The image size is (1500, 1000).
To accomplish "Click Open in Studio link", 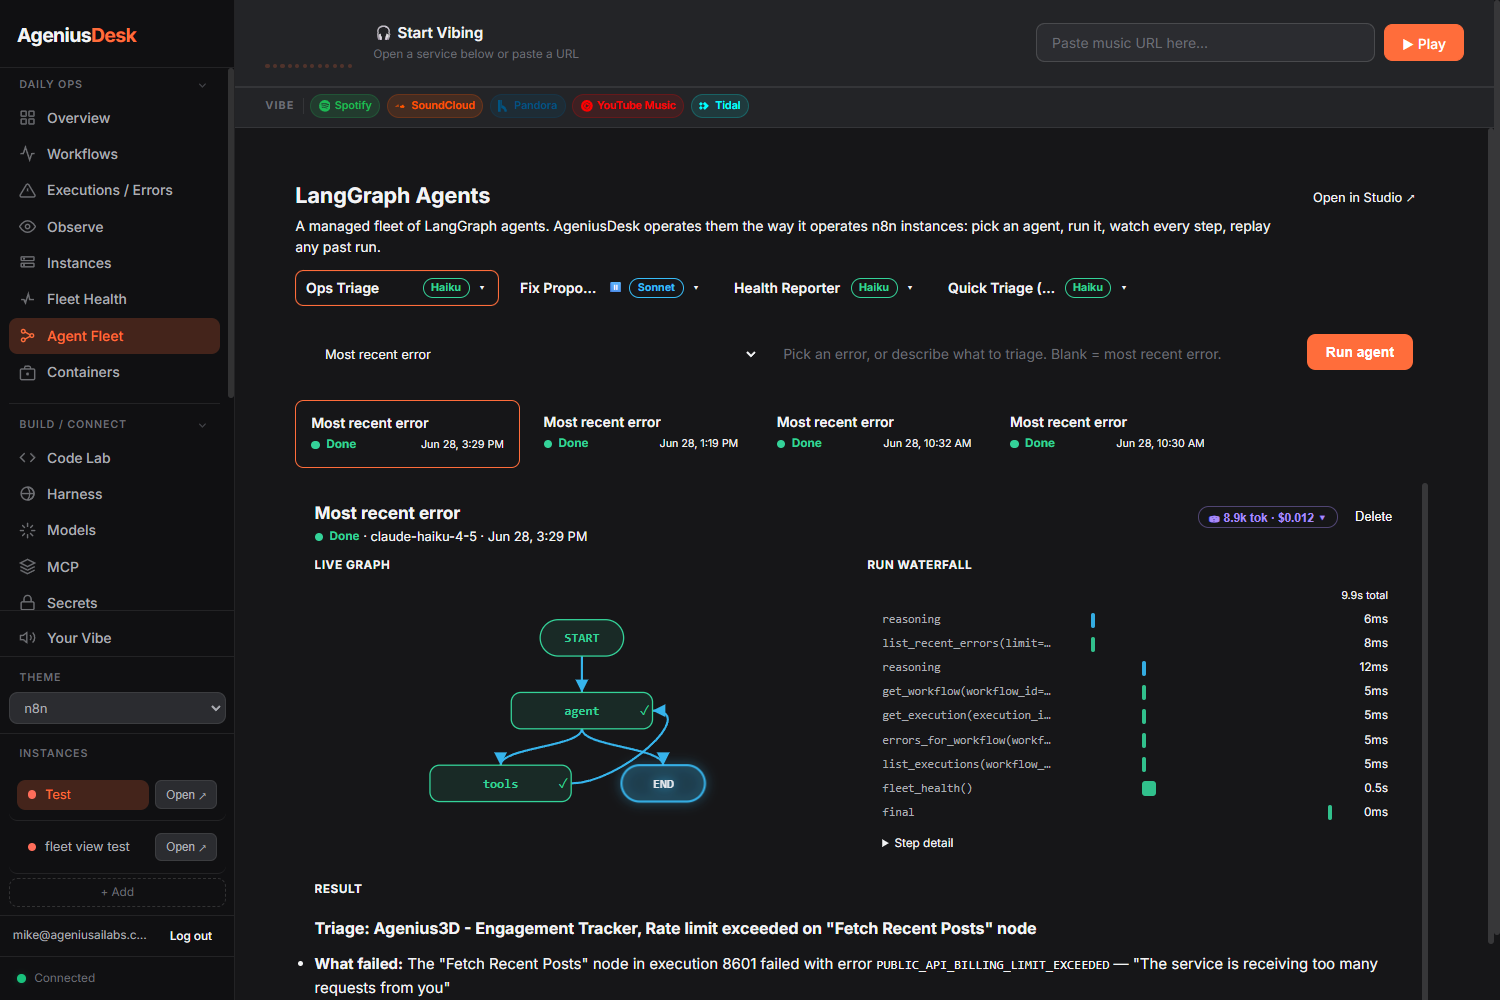I will (x=1364, y=198).
